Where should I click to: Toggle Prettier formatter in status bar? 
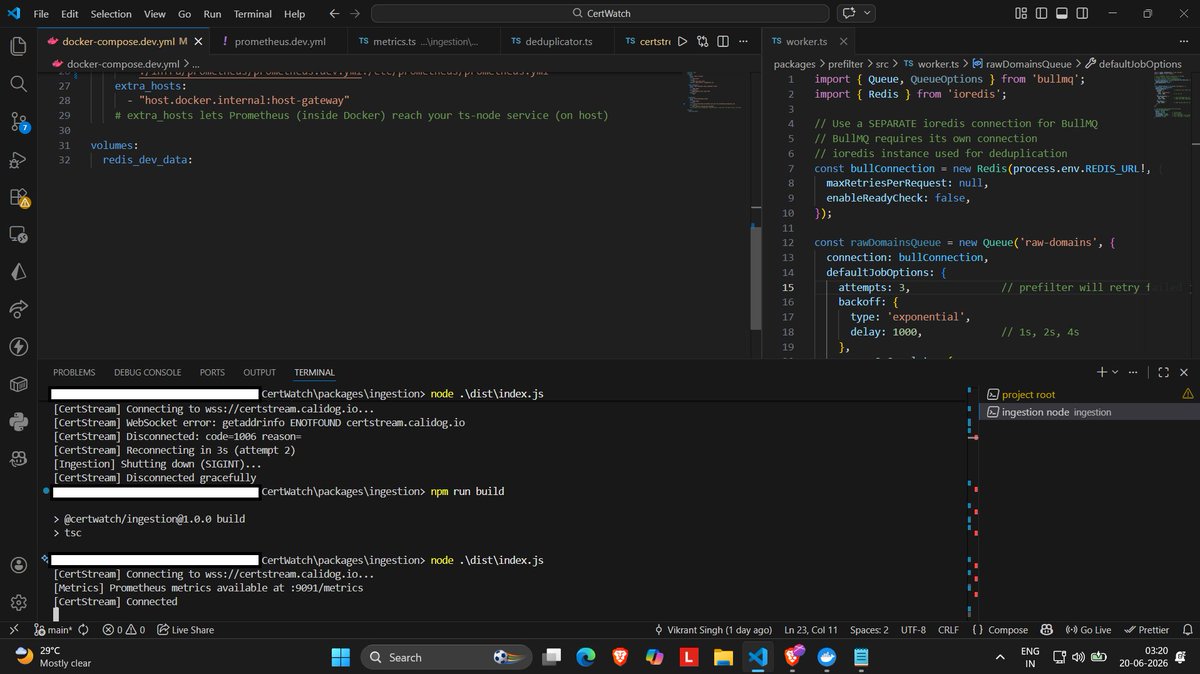(x=1146, y=630)
